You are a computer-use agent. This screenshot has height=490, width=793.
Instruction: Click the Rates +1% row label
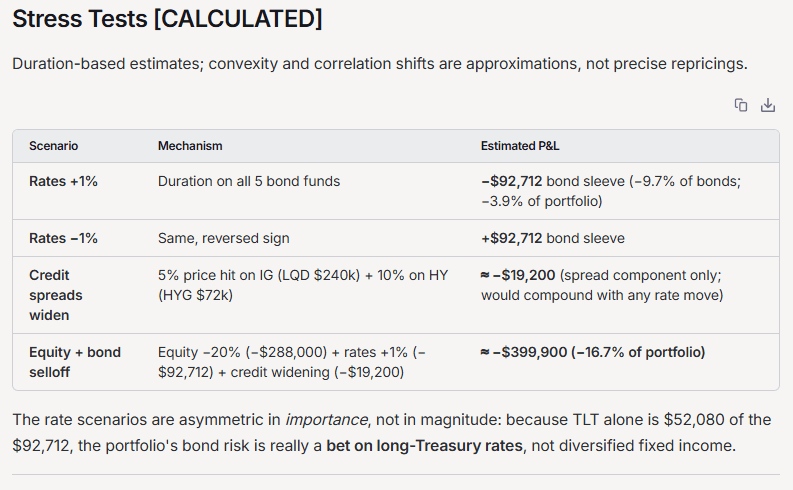63,181
